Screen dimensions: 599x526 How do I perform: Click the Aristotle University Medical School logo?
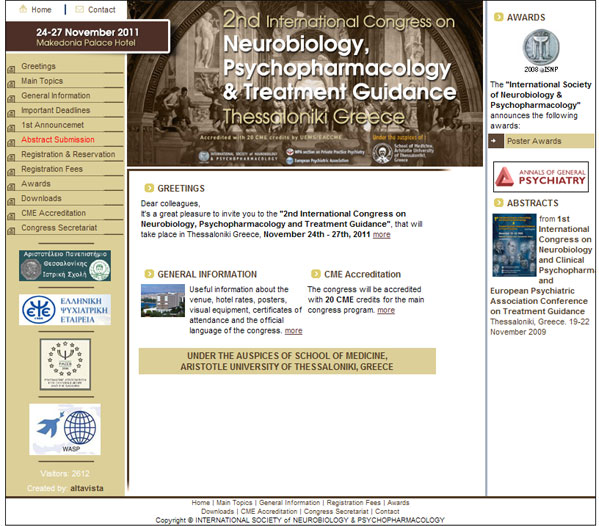point(65,265)
